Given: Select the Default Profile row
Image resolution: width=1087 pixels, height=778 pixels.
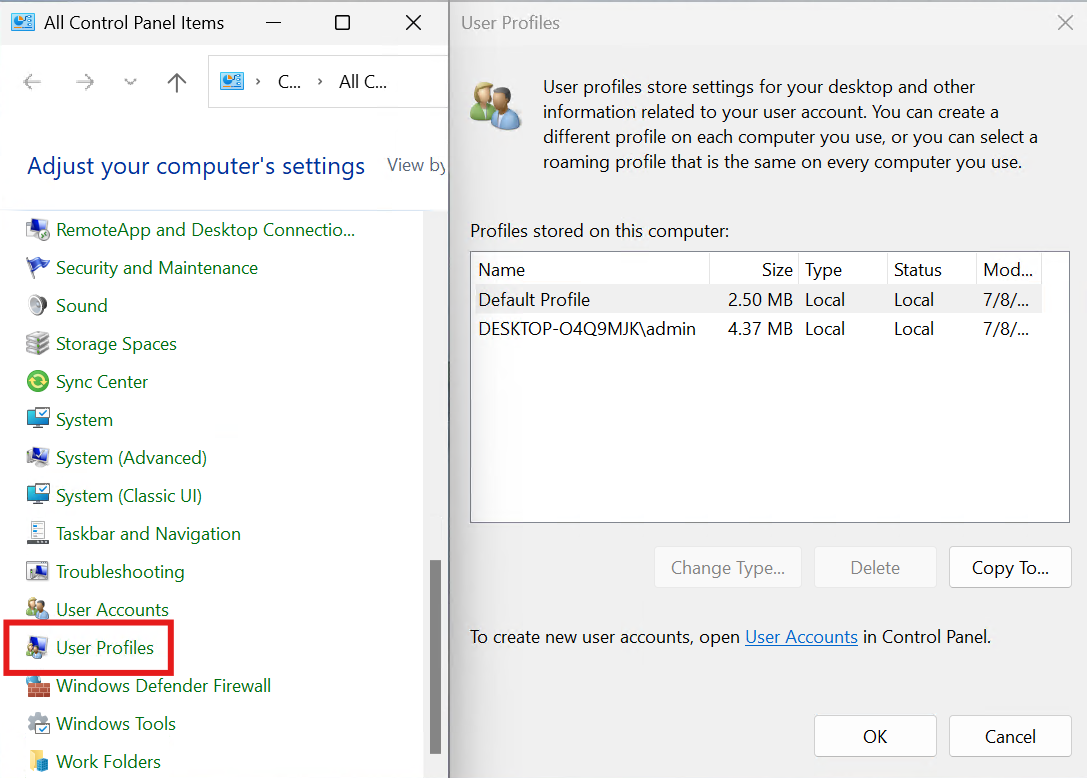Looking at the screenshot, I should pyautogui.click(x=757, y=300).
